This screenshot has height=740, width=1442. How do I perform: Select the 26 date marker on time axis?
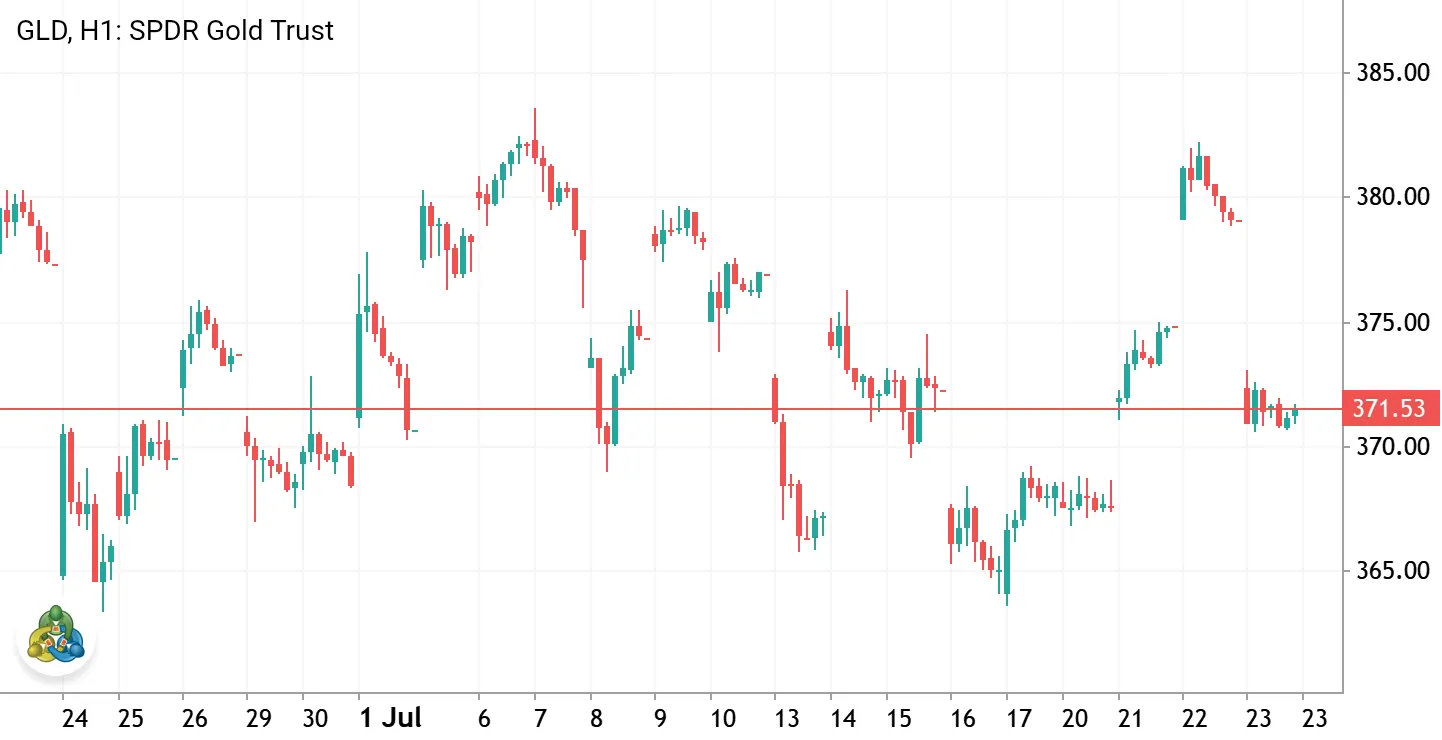point(195,718)
